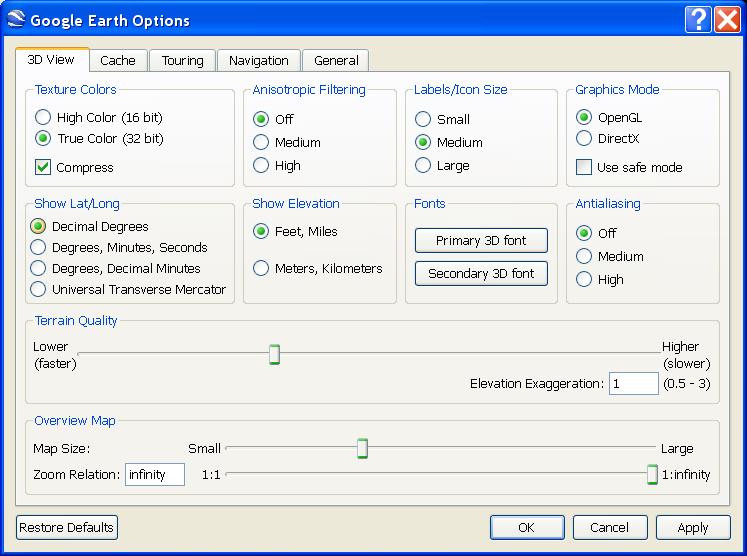Go to the Navigation tab
This screenshot has width=747, height=556.
coord(258,61)
